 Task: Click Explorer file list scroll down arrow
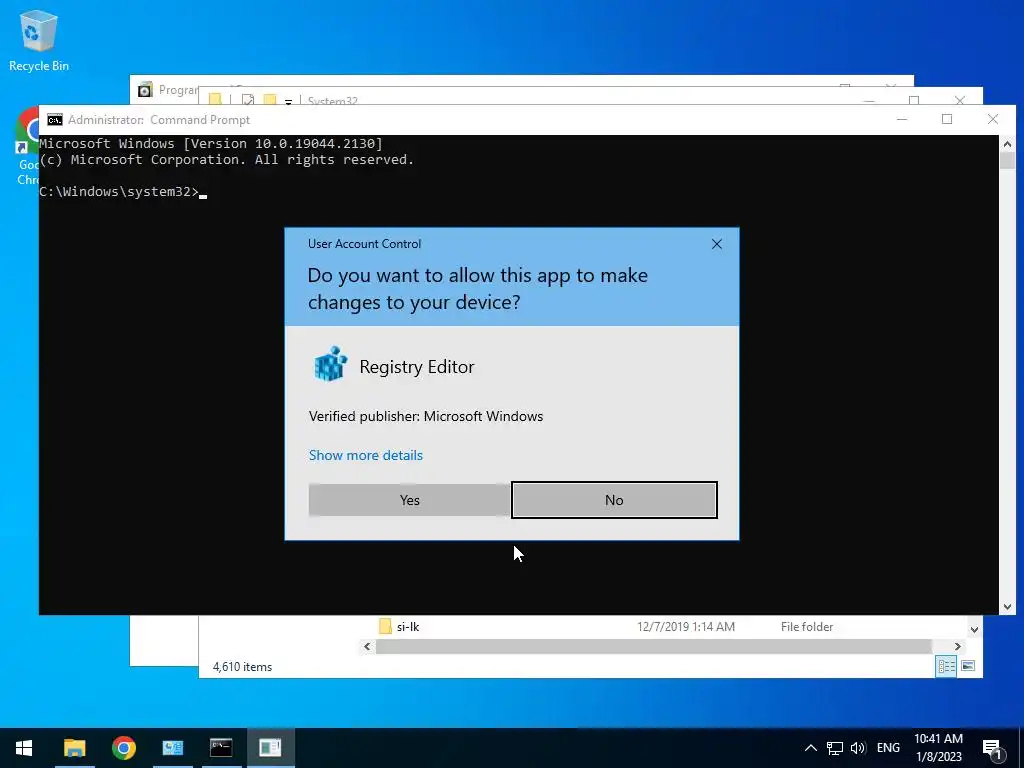coord(974,630)
